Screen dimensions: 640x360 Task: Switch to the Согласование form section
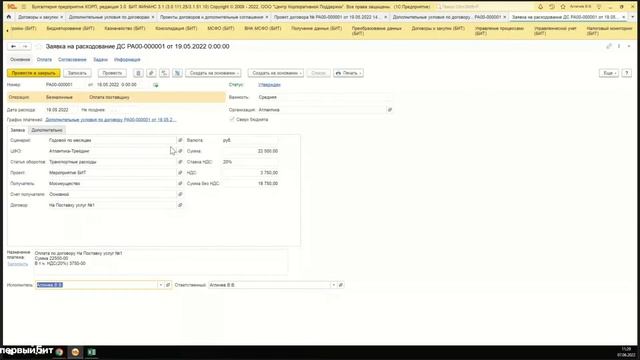click(x=72, y=60)
